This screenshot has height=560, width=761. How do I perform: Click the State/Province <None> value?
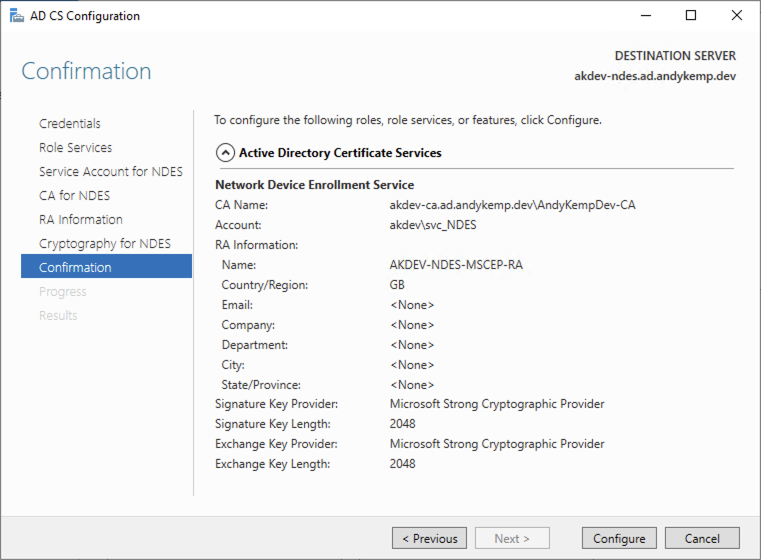[x=412, y=385]
